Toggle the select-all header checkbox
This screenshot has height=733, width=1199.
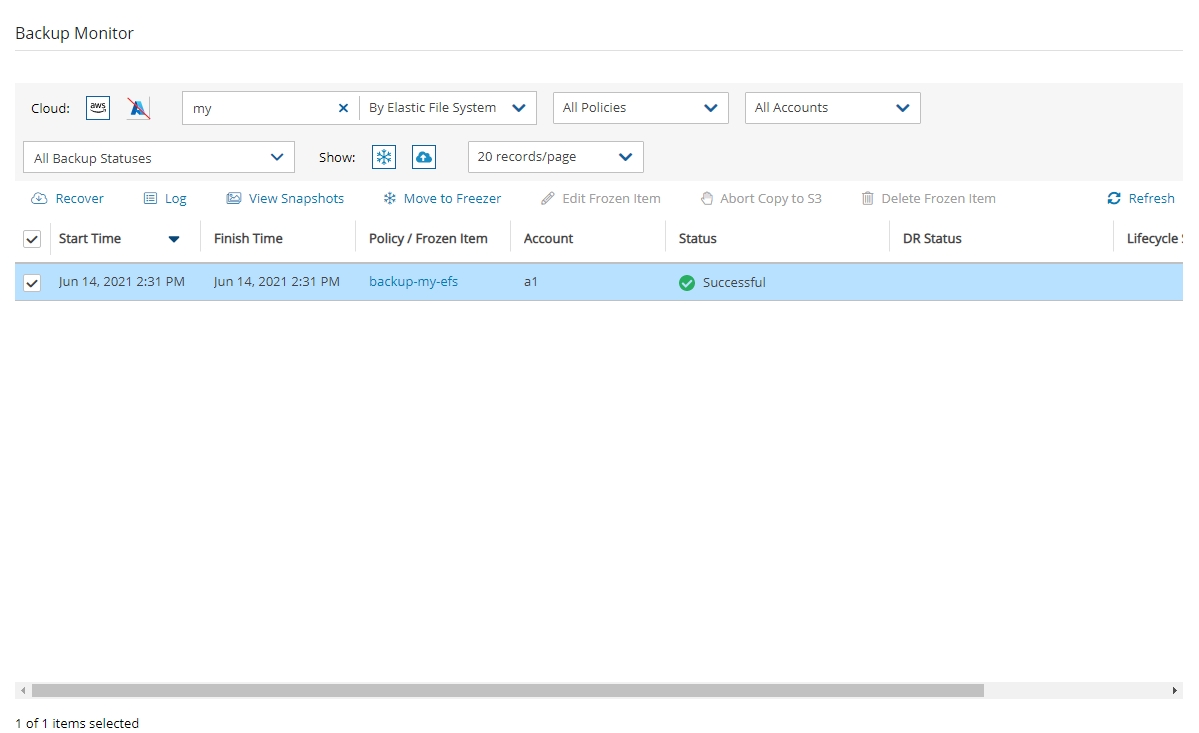pyautogui.click(x=32, y=239)
